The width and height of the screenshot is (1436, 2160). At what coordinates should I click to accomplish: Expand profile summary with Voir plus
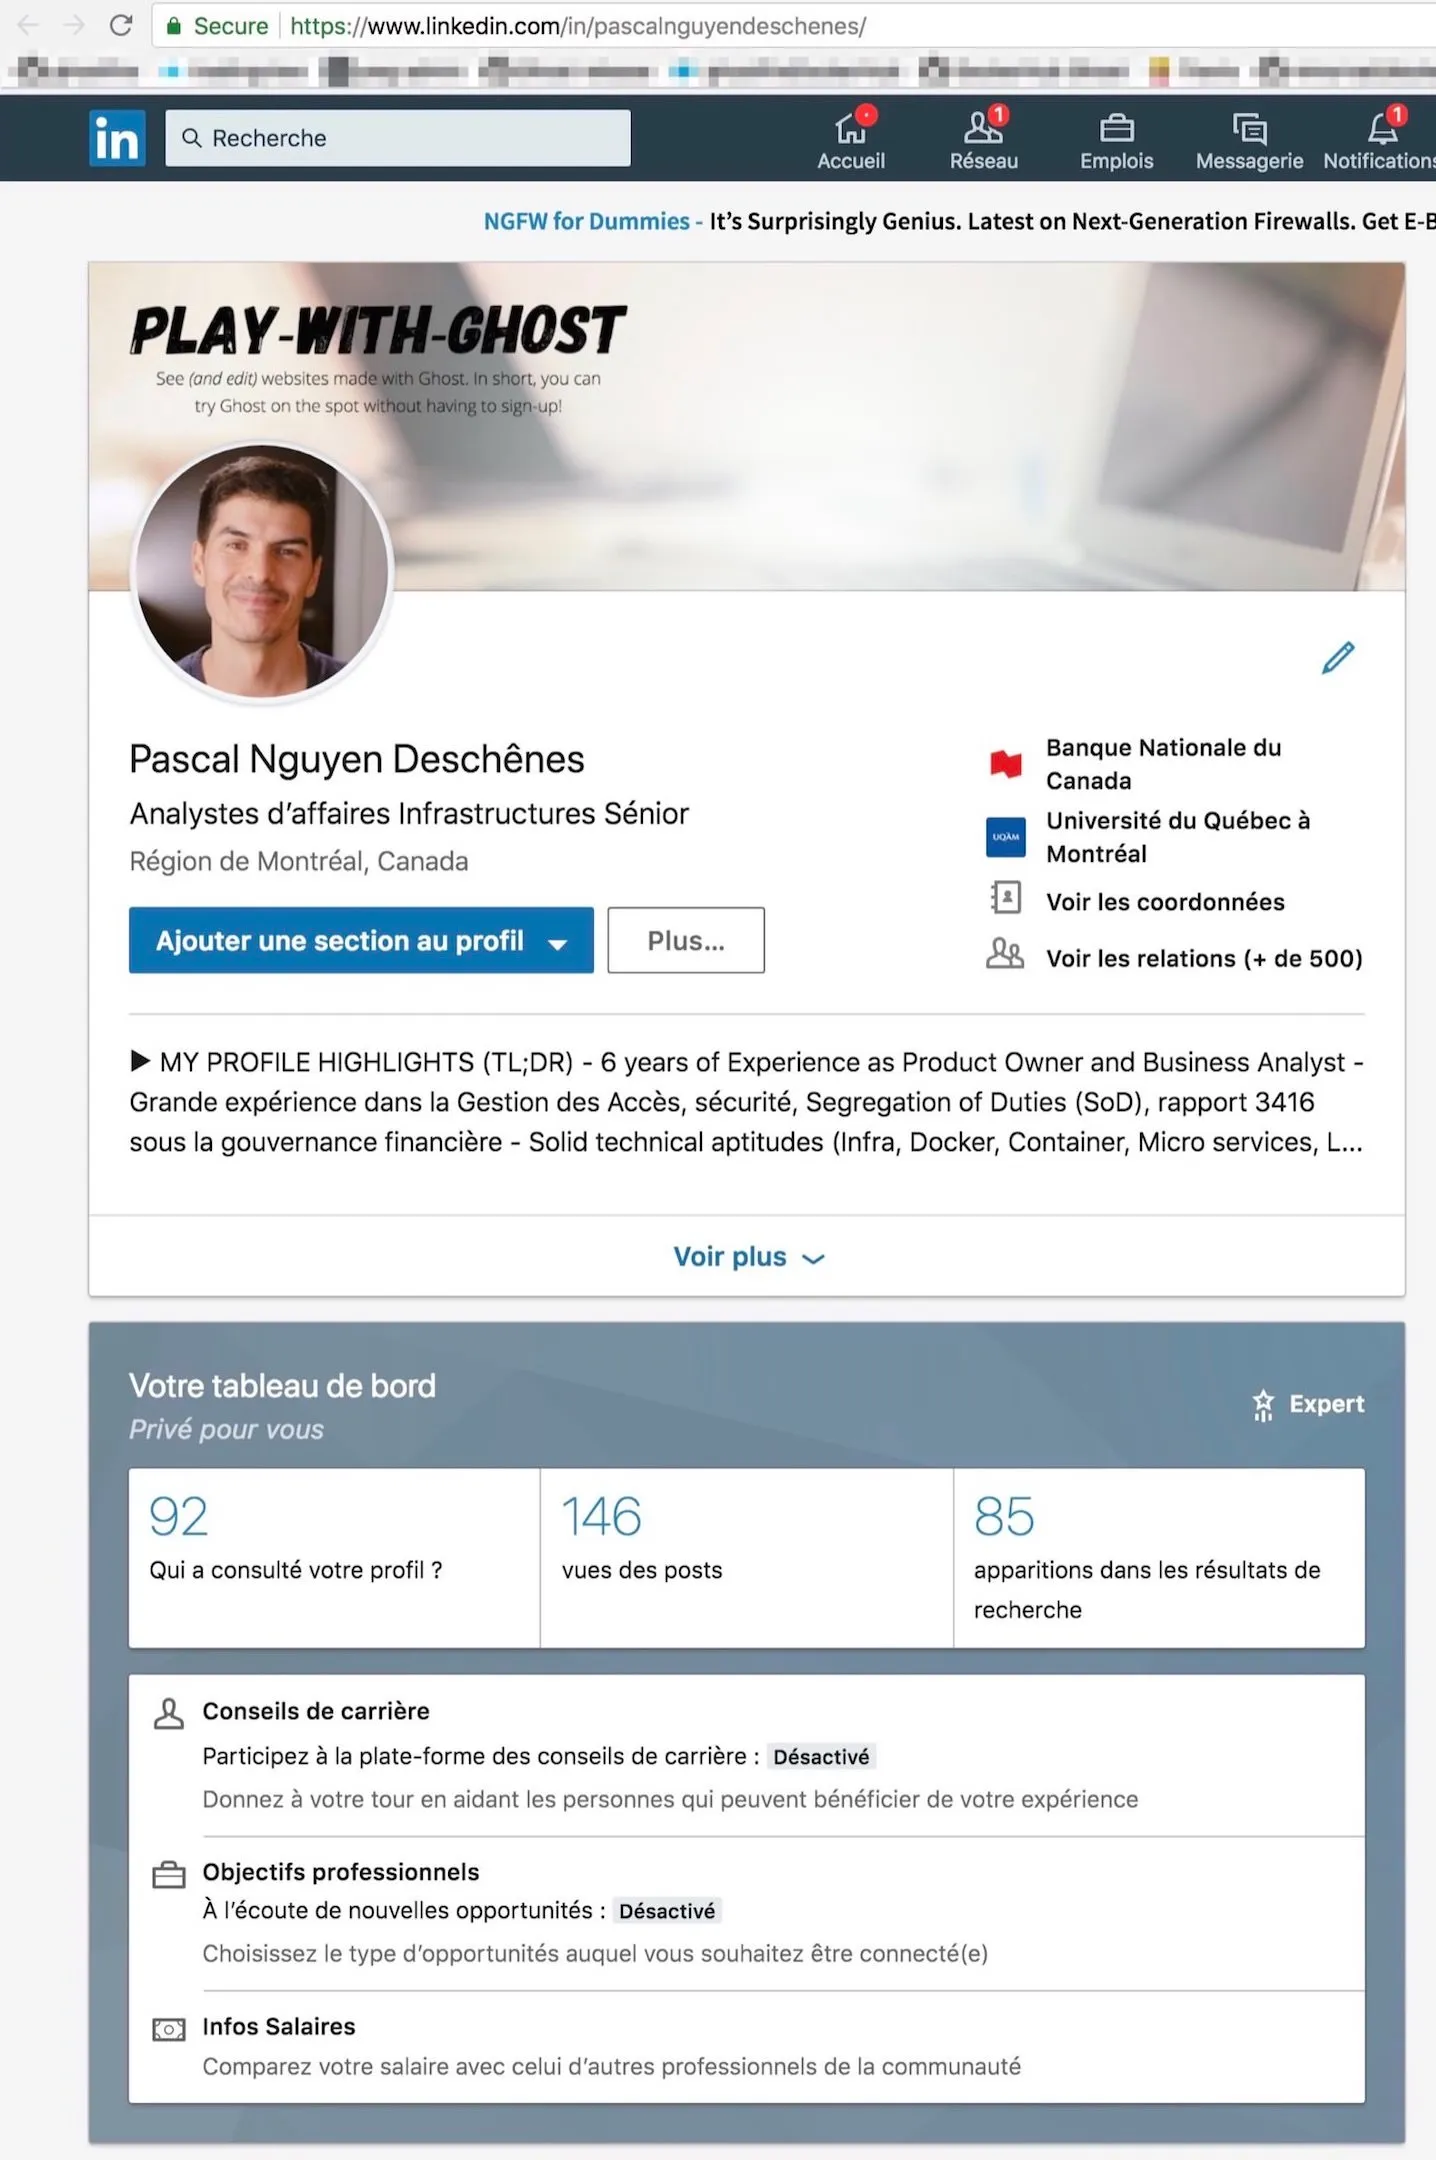[x=748, y=1256]
